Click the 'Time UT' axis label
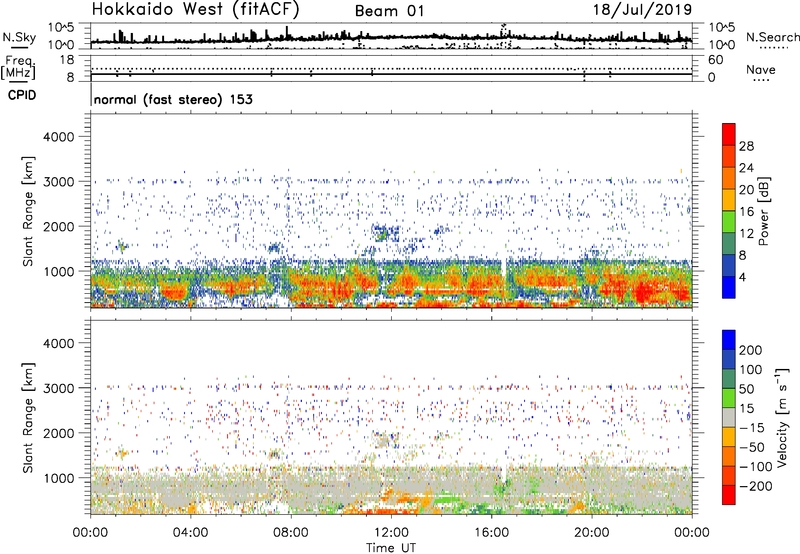Screen dimensions: 800x554 click(x=391, y=548)
